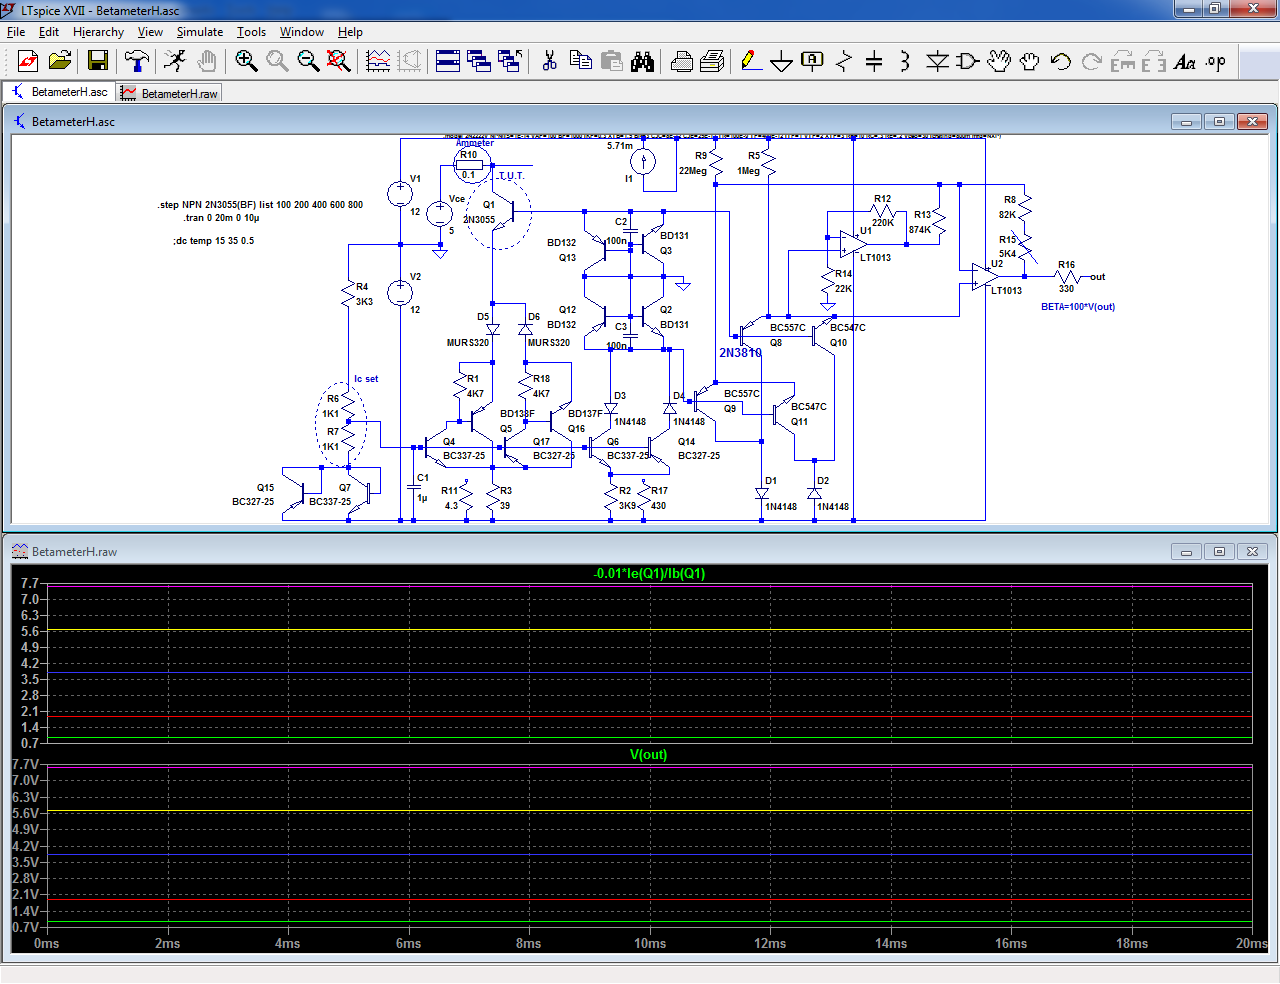1280x984 pixels.
Task: Select the Drag closed-hand tool
Action: click(x=1030, y=62)
